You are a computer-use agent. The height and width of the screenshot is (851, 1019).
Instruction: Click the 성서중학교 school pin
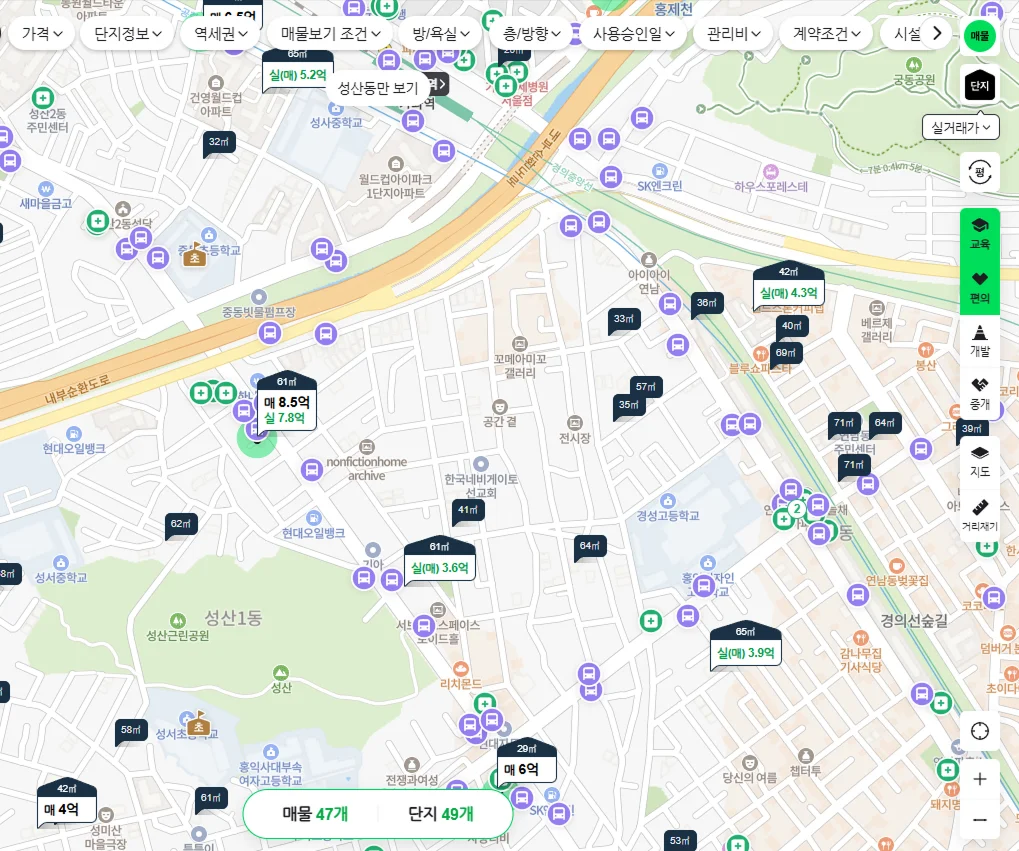(61, 563)
